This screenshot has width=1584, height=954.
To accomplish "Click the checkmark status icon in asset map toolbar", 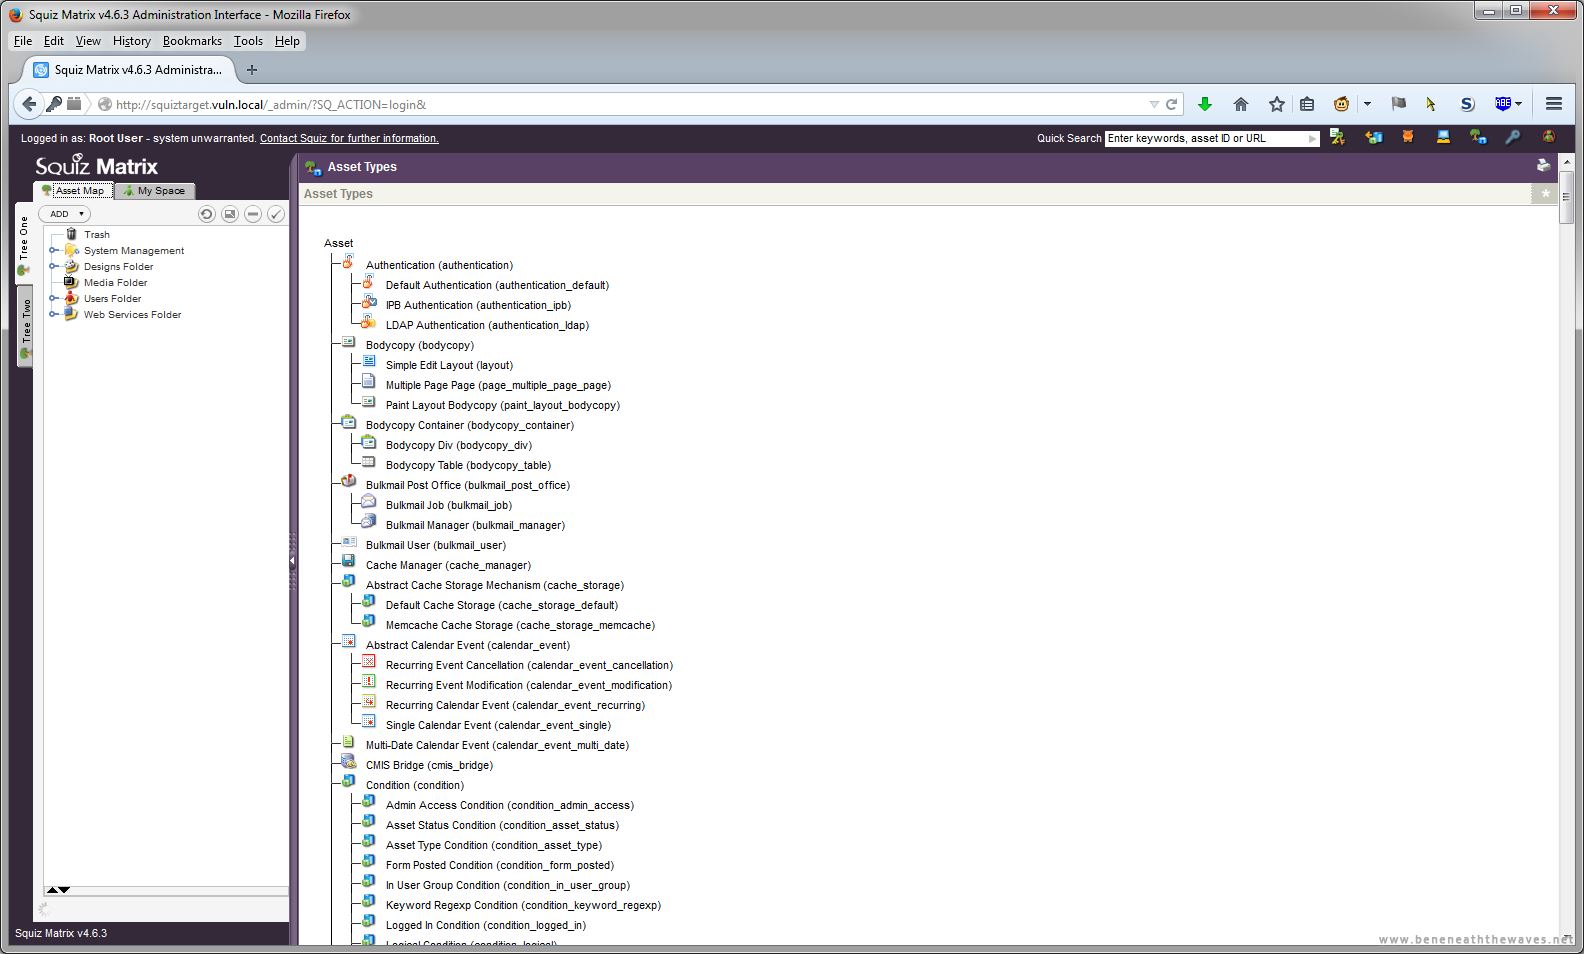I will tap(276, 214).
